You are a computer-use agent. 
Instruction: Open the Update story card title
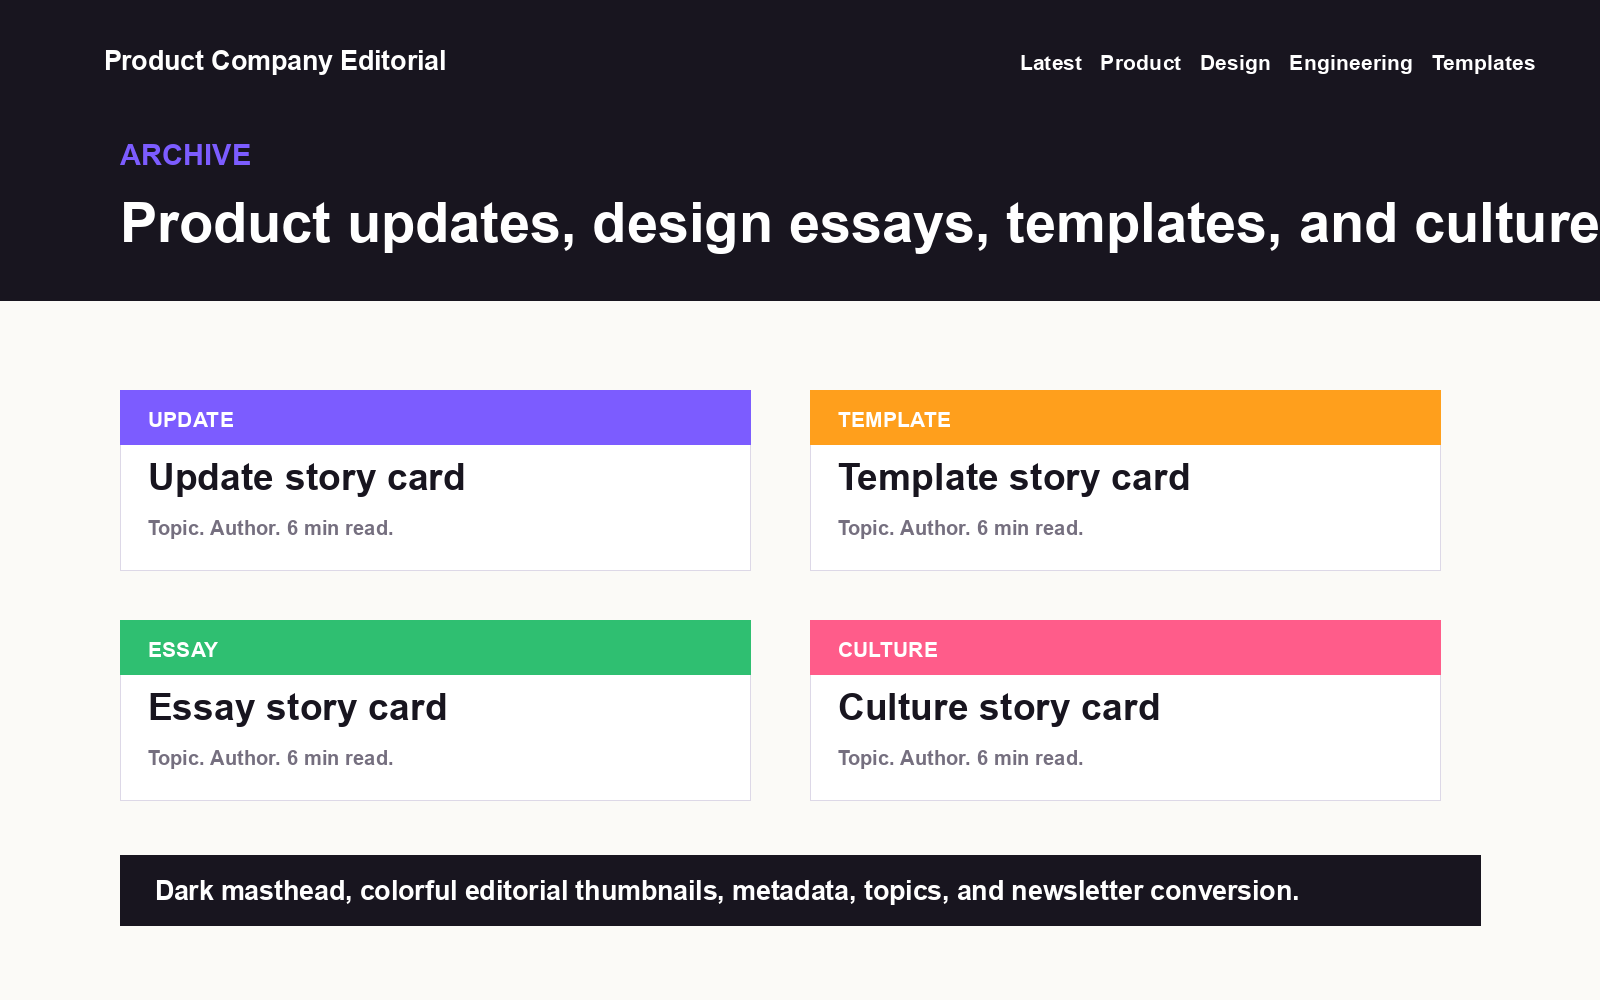point(307,478)
